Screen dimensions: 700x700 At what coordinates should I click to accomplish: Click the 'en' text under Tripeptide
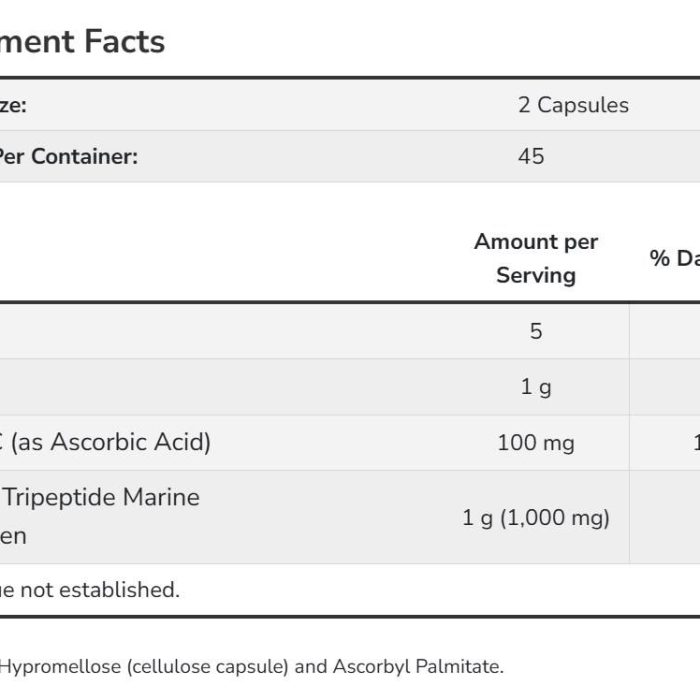pyautogui.click(x=13, y=536)
